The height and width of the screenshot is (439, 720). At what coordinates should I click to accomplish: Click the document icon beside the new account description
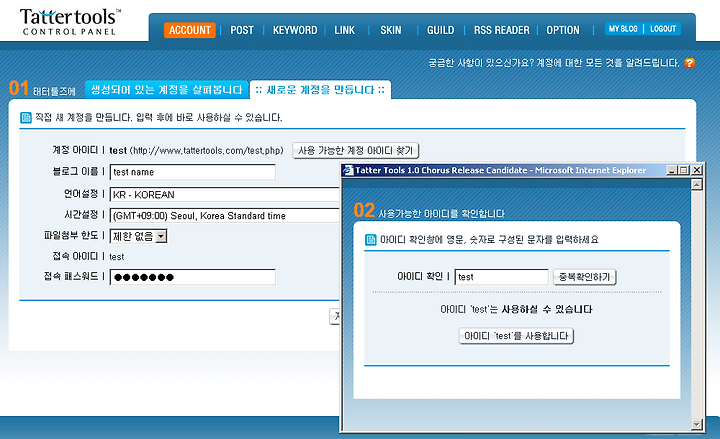26,118
